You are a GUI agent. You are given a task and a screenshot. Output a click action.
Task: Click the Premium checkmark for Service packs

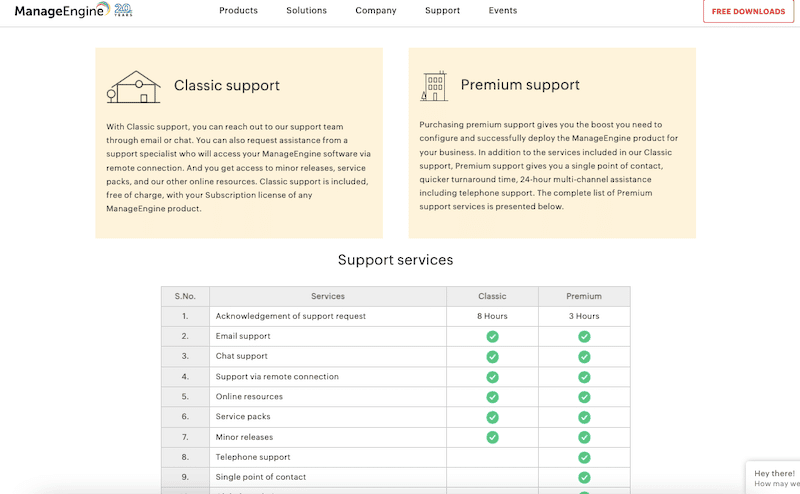(x=584, y=417)
